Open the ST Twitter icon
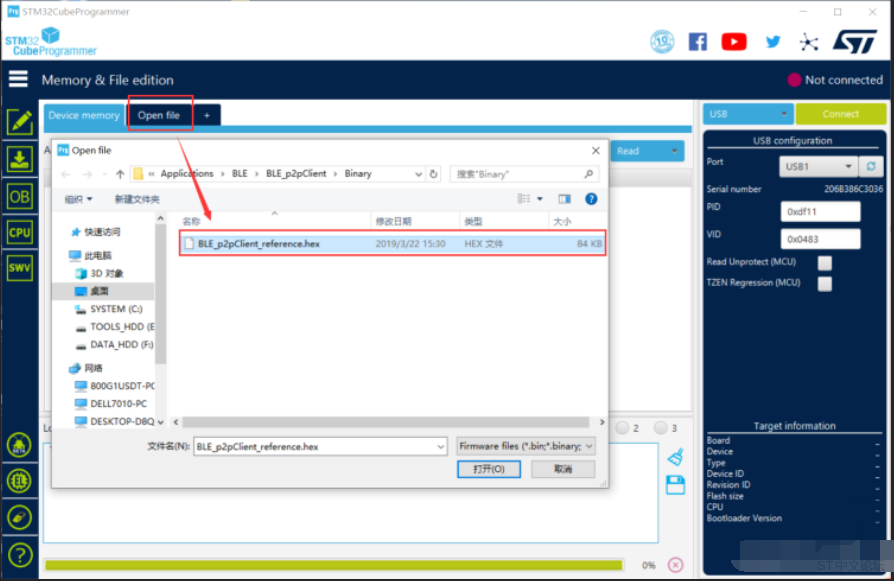Image resolution: width=894 pixels, height=581 pixels. click(x=773, y=42)
